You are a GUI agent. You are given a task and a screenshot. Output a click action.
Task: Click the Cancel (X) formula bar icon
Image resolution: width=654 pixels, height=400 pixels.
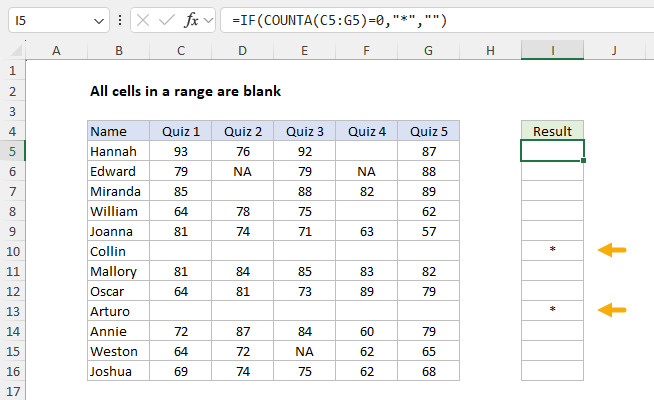[x=143, y=20]
